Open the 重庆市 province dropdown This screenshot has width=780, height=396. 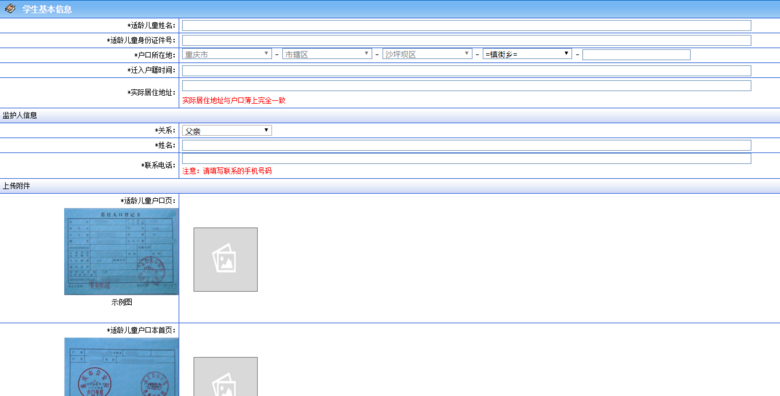pyautogui.click(x=227, y=54)
